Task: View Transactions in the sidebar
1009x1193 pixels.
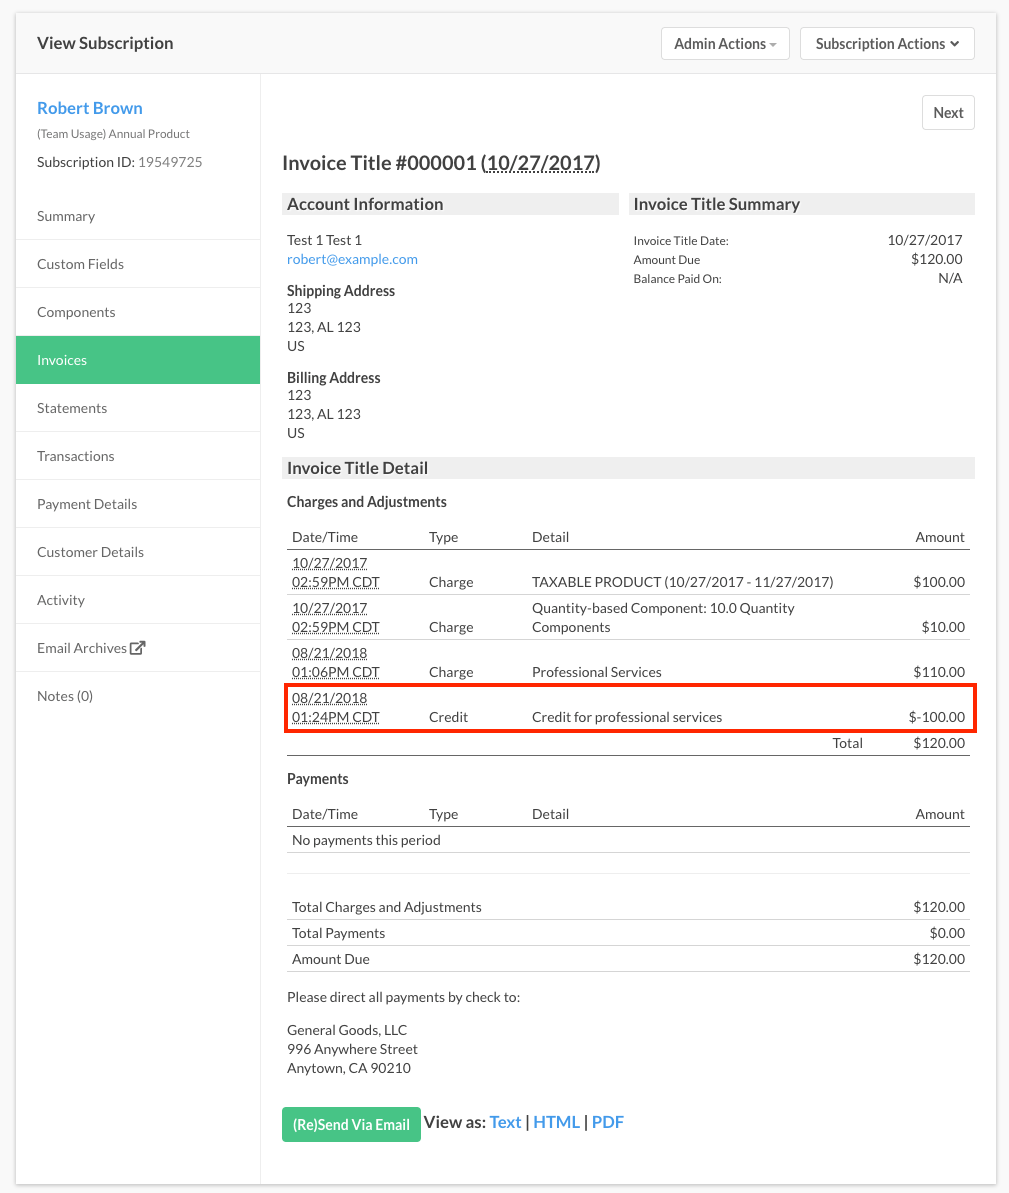Action: tap(138, 456)
